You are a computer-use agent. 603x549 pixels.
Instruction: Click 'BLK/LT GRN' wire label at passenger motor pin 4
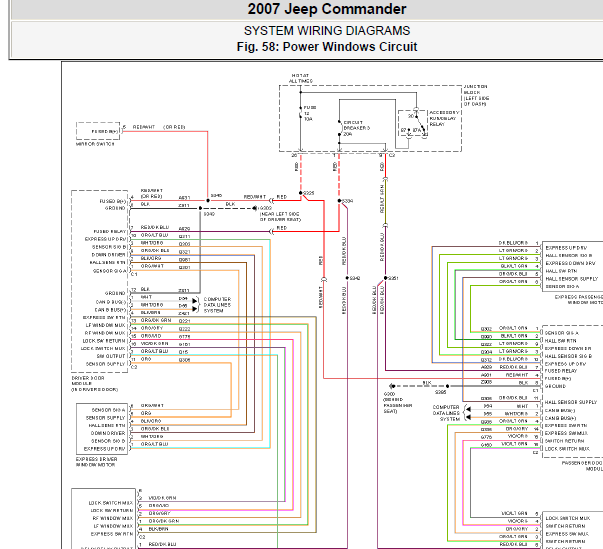[x=514, y=266]
